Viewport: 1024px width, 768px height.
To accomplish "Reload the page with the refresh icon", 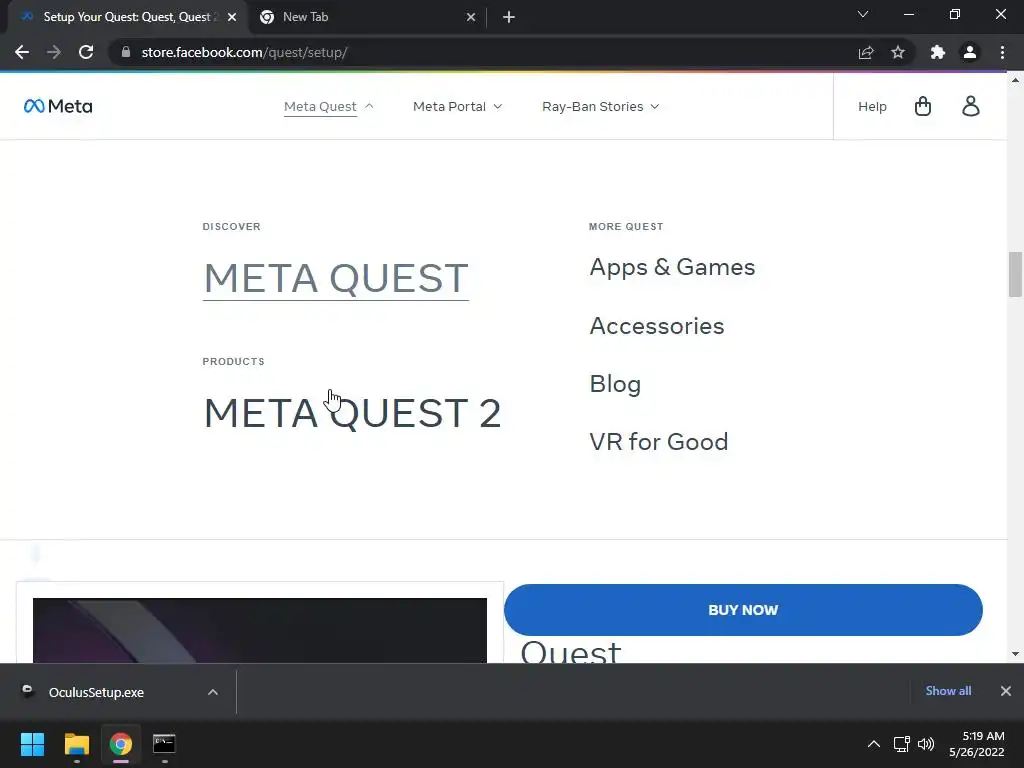I will coord(86,52).
